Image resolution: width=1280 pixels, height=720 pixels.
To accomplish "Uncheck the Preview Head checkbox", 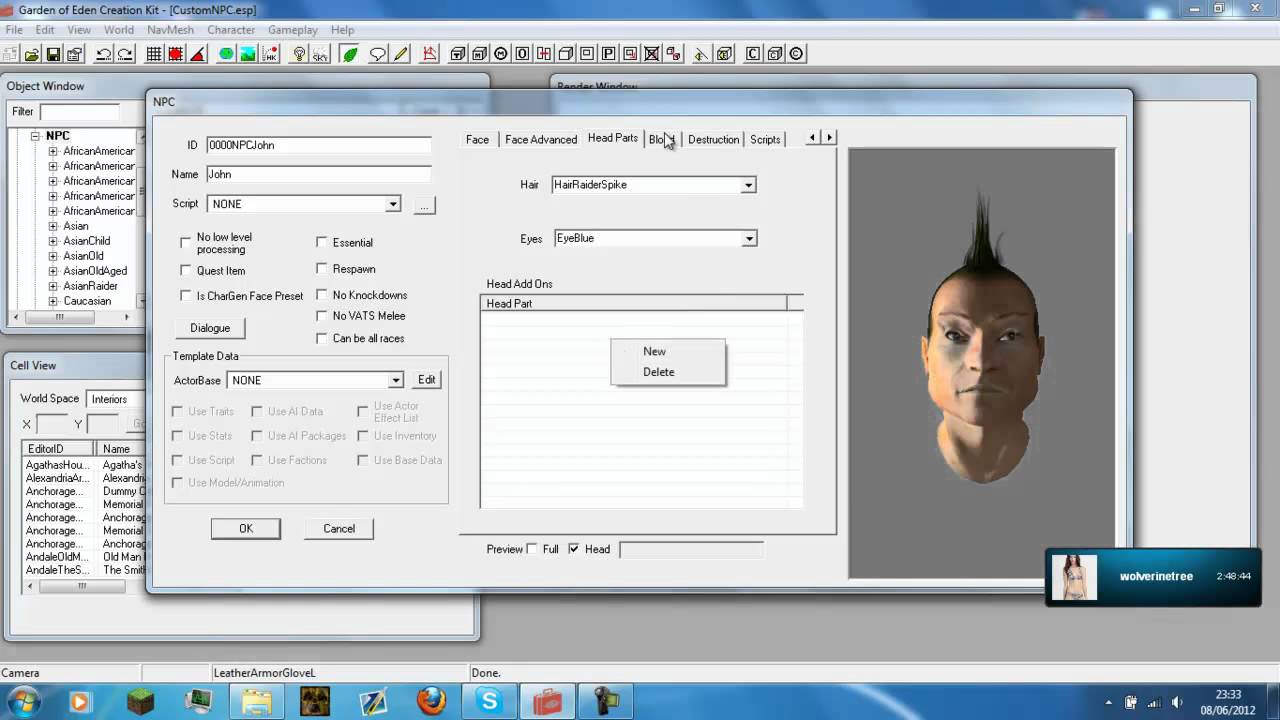I will (x=573, y=548).
